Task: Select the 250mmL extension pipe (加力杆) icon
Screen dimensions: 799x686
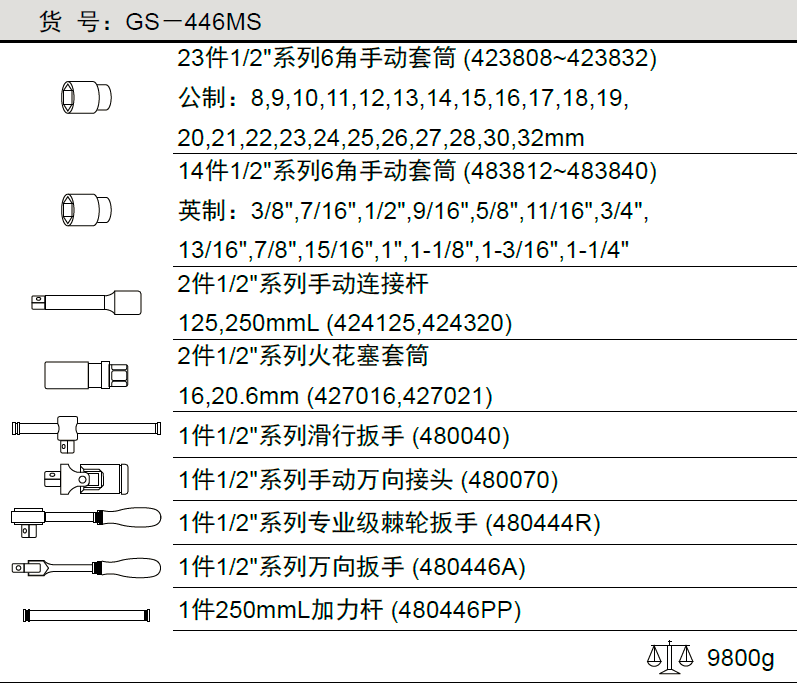Action: (x=85, y=613)
